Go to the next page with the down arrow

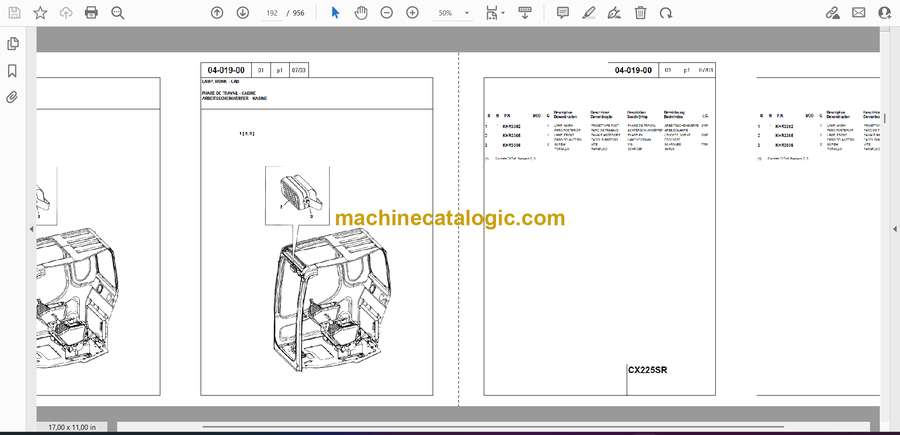pos(243,13)
